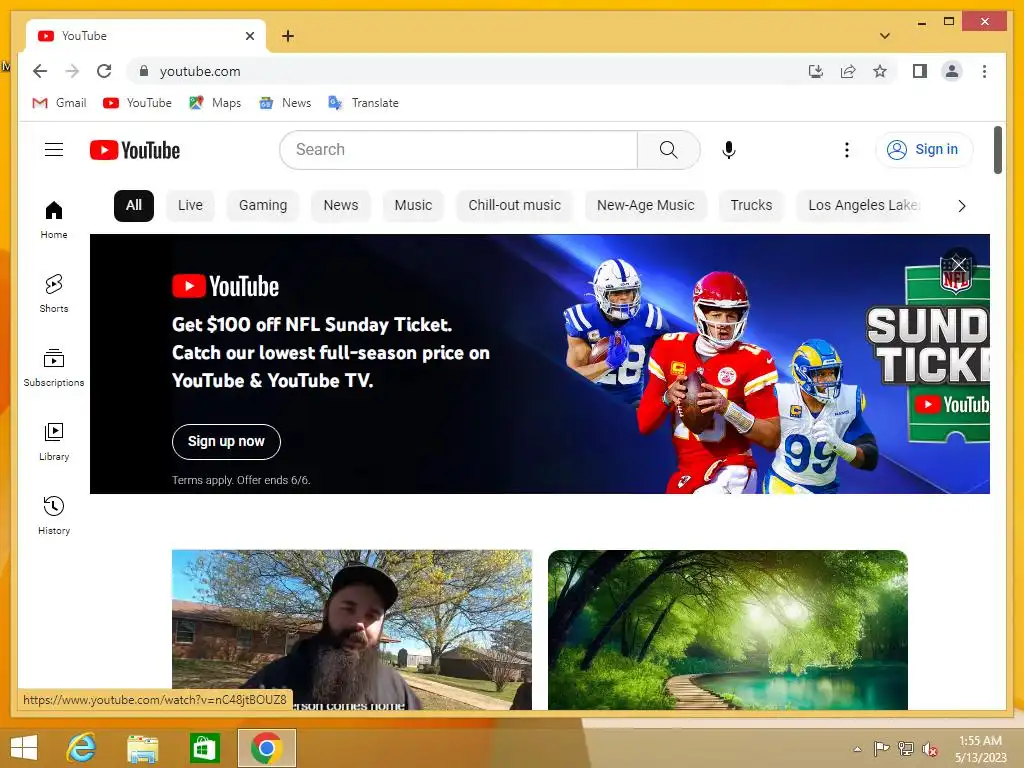Open the Gmail bookmark
Viewport: 1024px width, 768px height.
(59, 103)
